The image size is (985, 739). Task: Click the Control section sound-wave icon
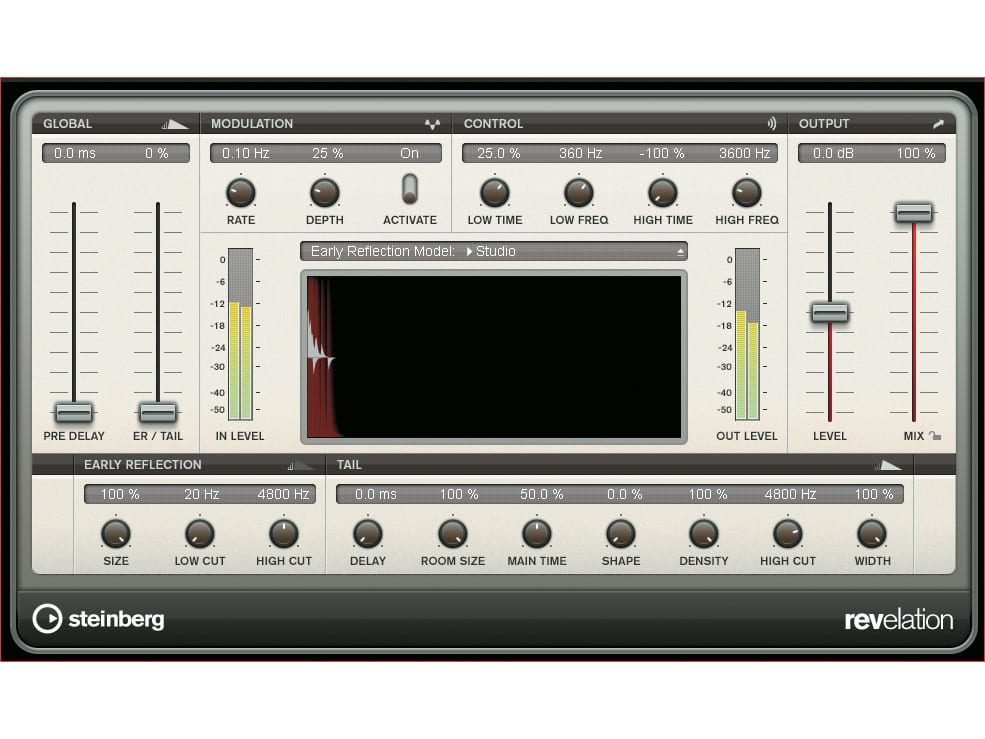click(771, 124)
